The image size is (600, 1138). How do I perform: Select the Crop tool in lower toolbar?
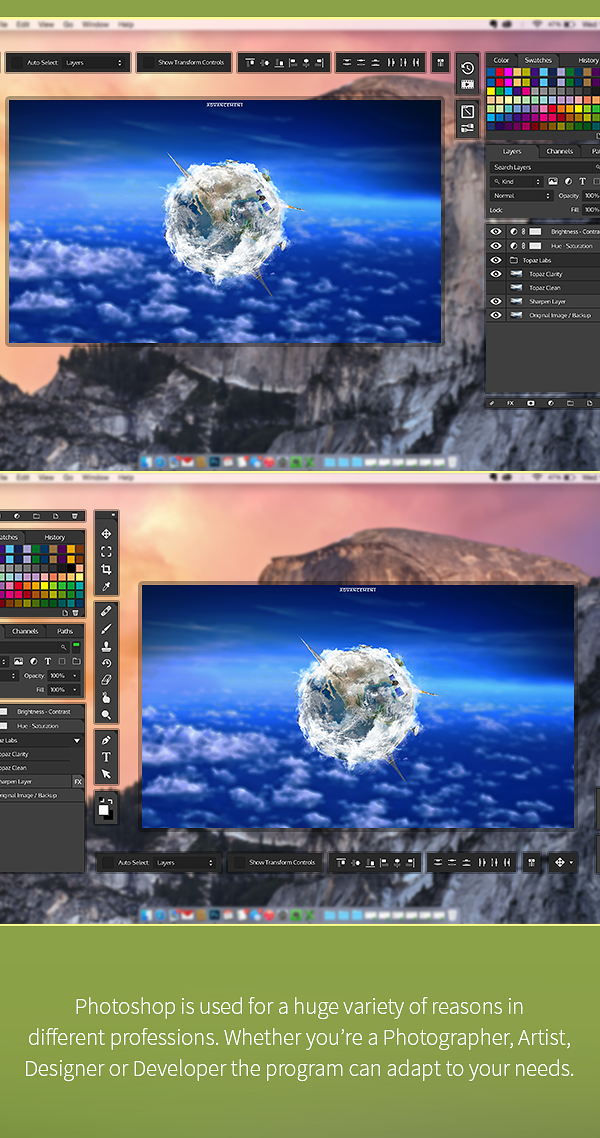point(106,569)
